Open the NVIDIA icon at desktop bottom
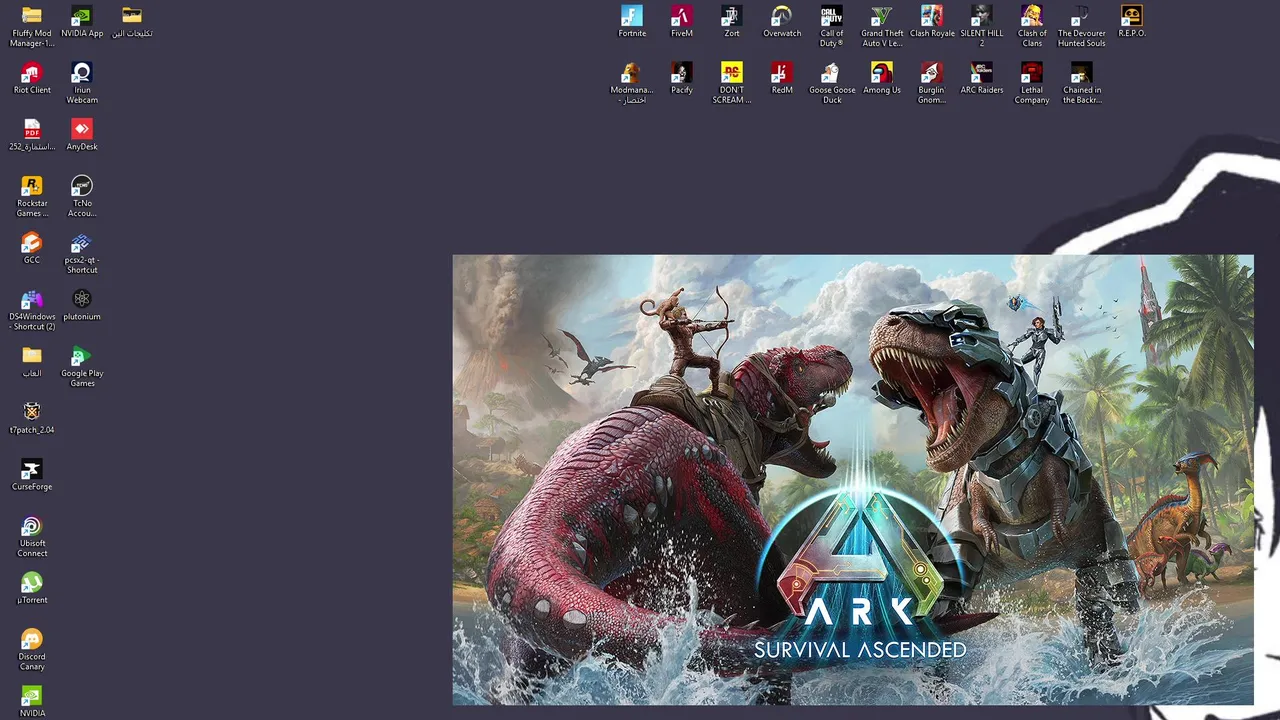Viewport: 1280px width, 720px height. tap(32, 696)
